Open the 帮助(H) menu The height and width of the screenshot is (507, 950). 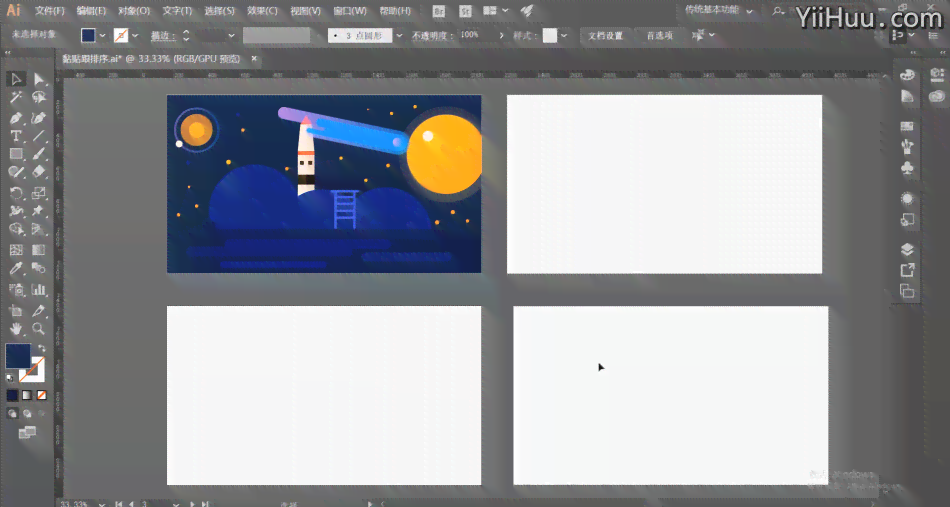click(x=395, y=11)
